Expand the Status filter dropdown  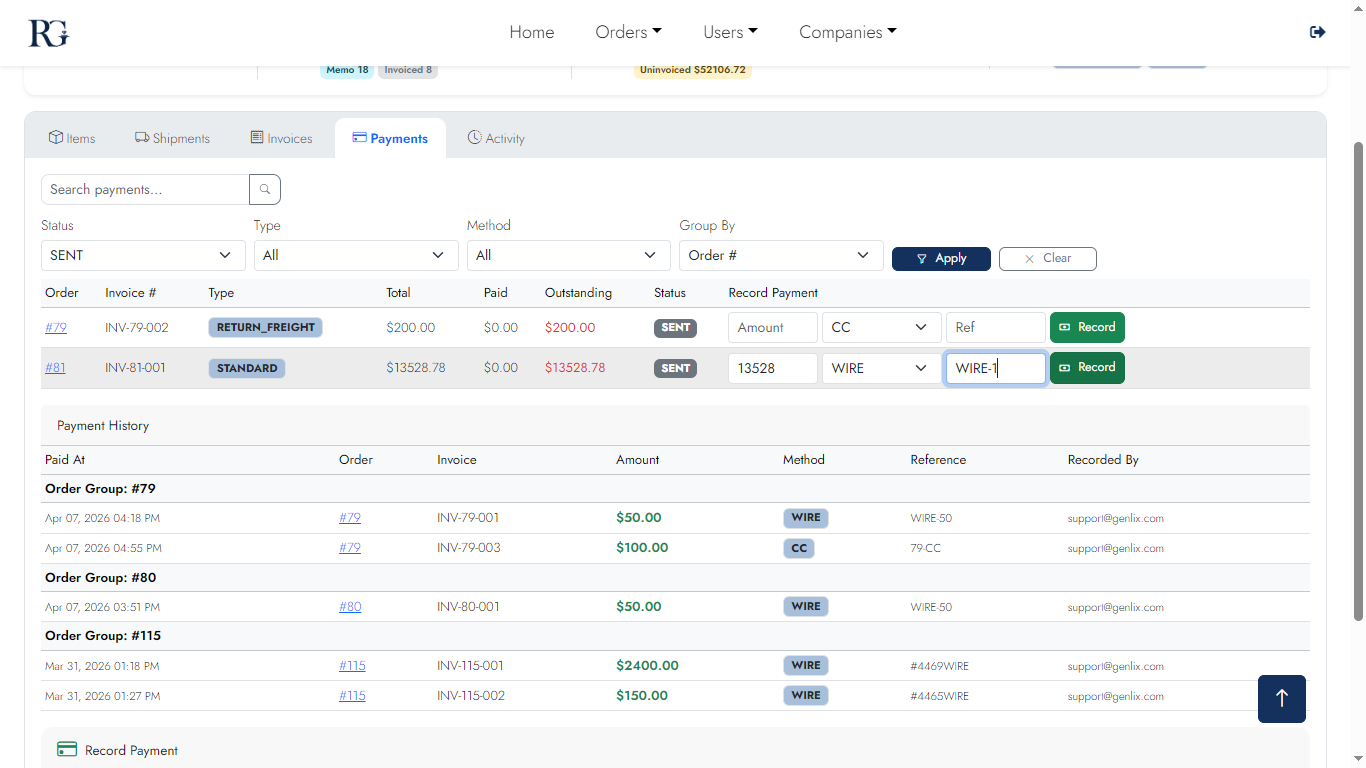pyautogui.click(x=143, y=255)
